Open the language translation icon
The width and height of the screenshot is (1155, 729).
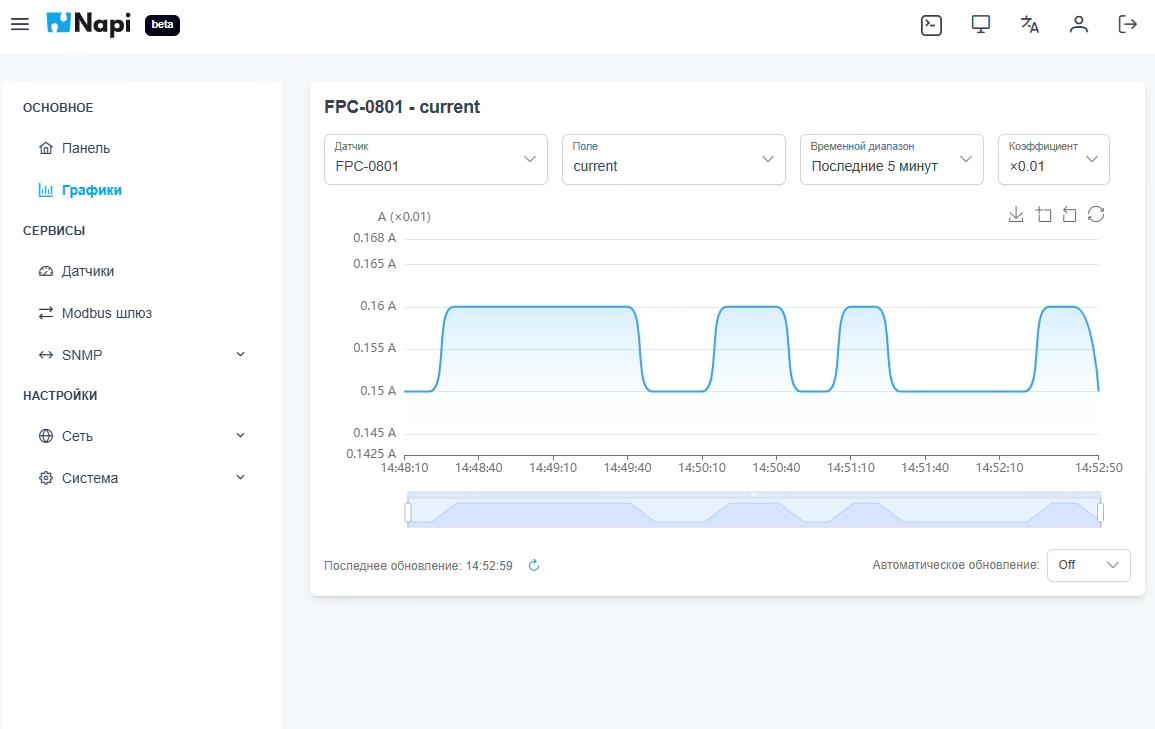pos(1029,25)
